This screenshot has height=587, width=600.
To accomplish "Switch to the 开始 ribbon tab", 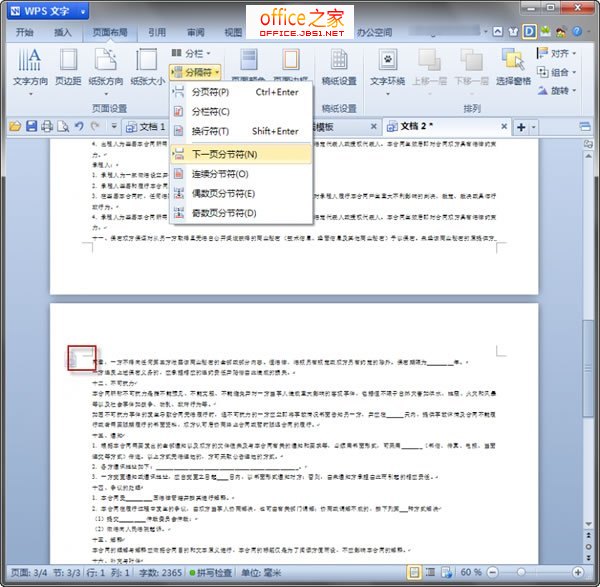I will click(x=24, y=33).
